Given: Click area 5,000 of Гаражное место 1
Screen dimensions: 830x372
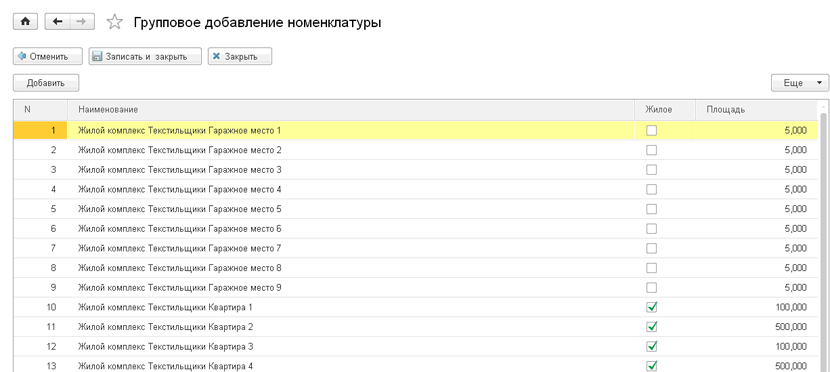Looking at the screenshot, I should pos(796,130).
